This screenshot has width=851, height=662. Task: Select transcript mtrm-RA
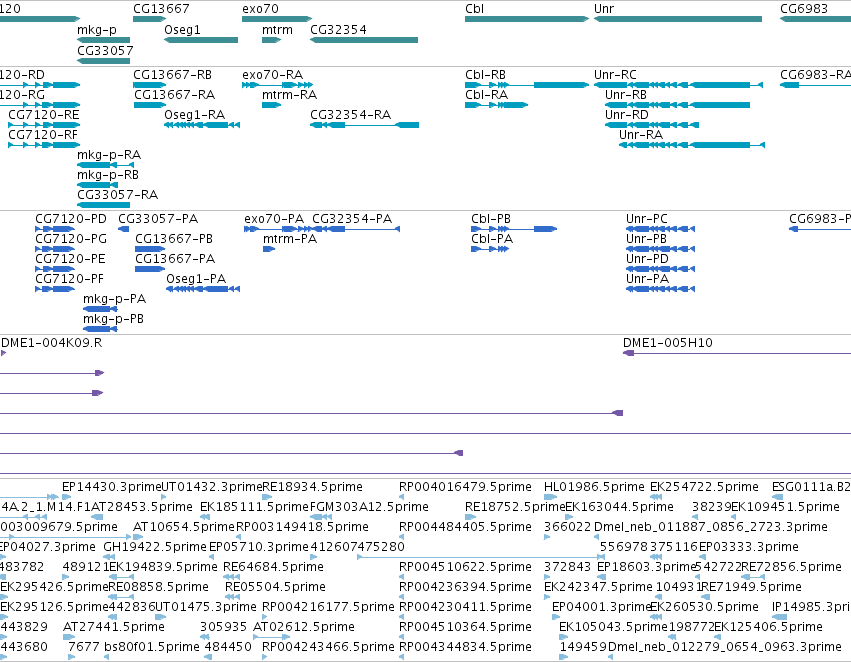pos(289,95)
